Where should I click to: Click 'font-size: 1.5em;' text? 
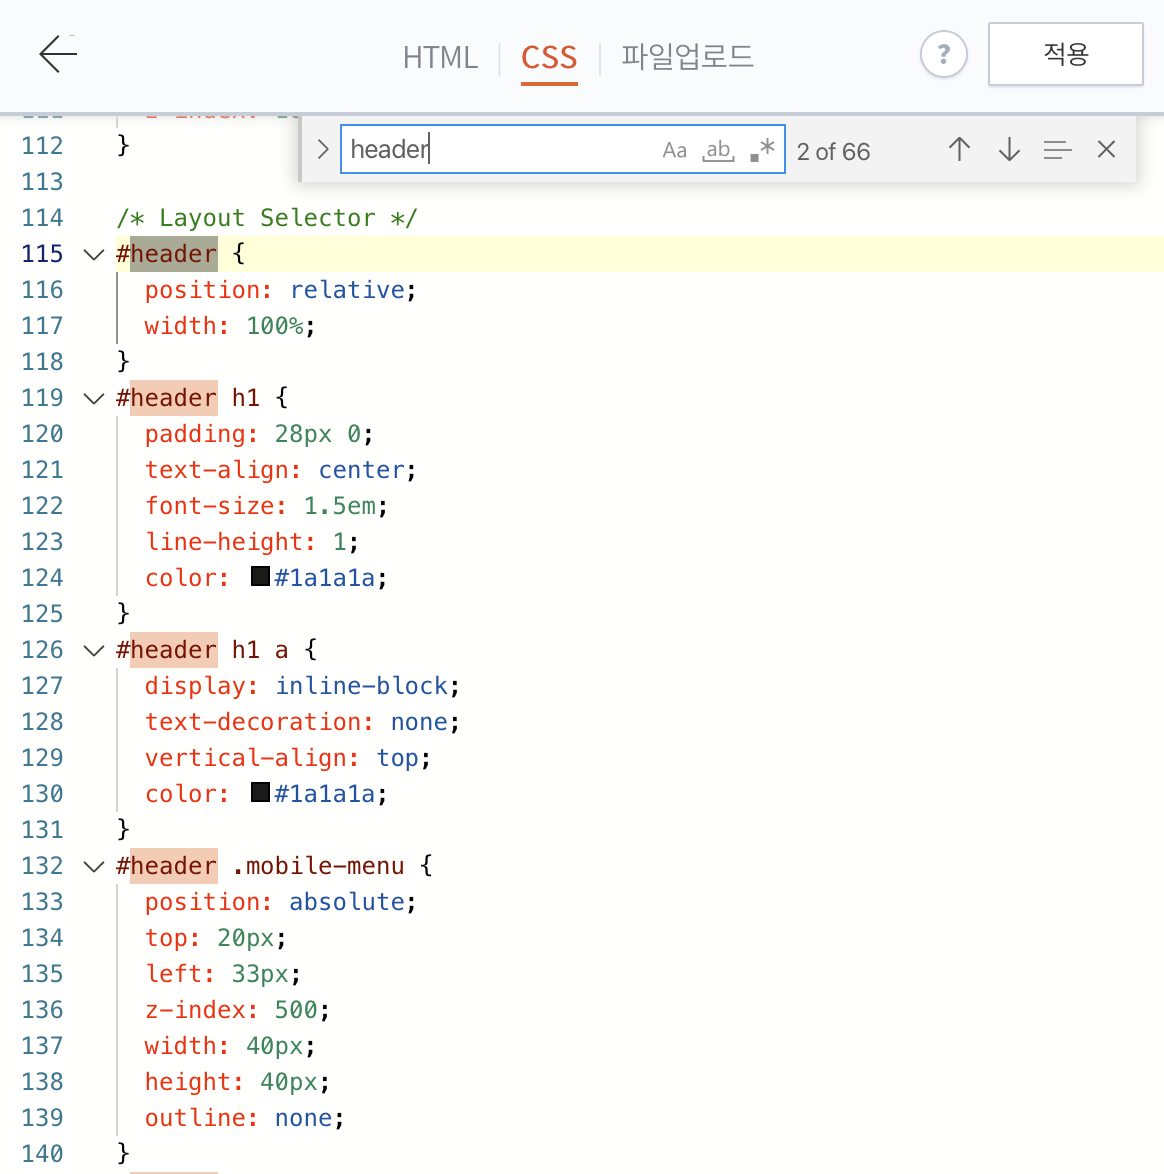(266, 506)
